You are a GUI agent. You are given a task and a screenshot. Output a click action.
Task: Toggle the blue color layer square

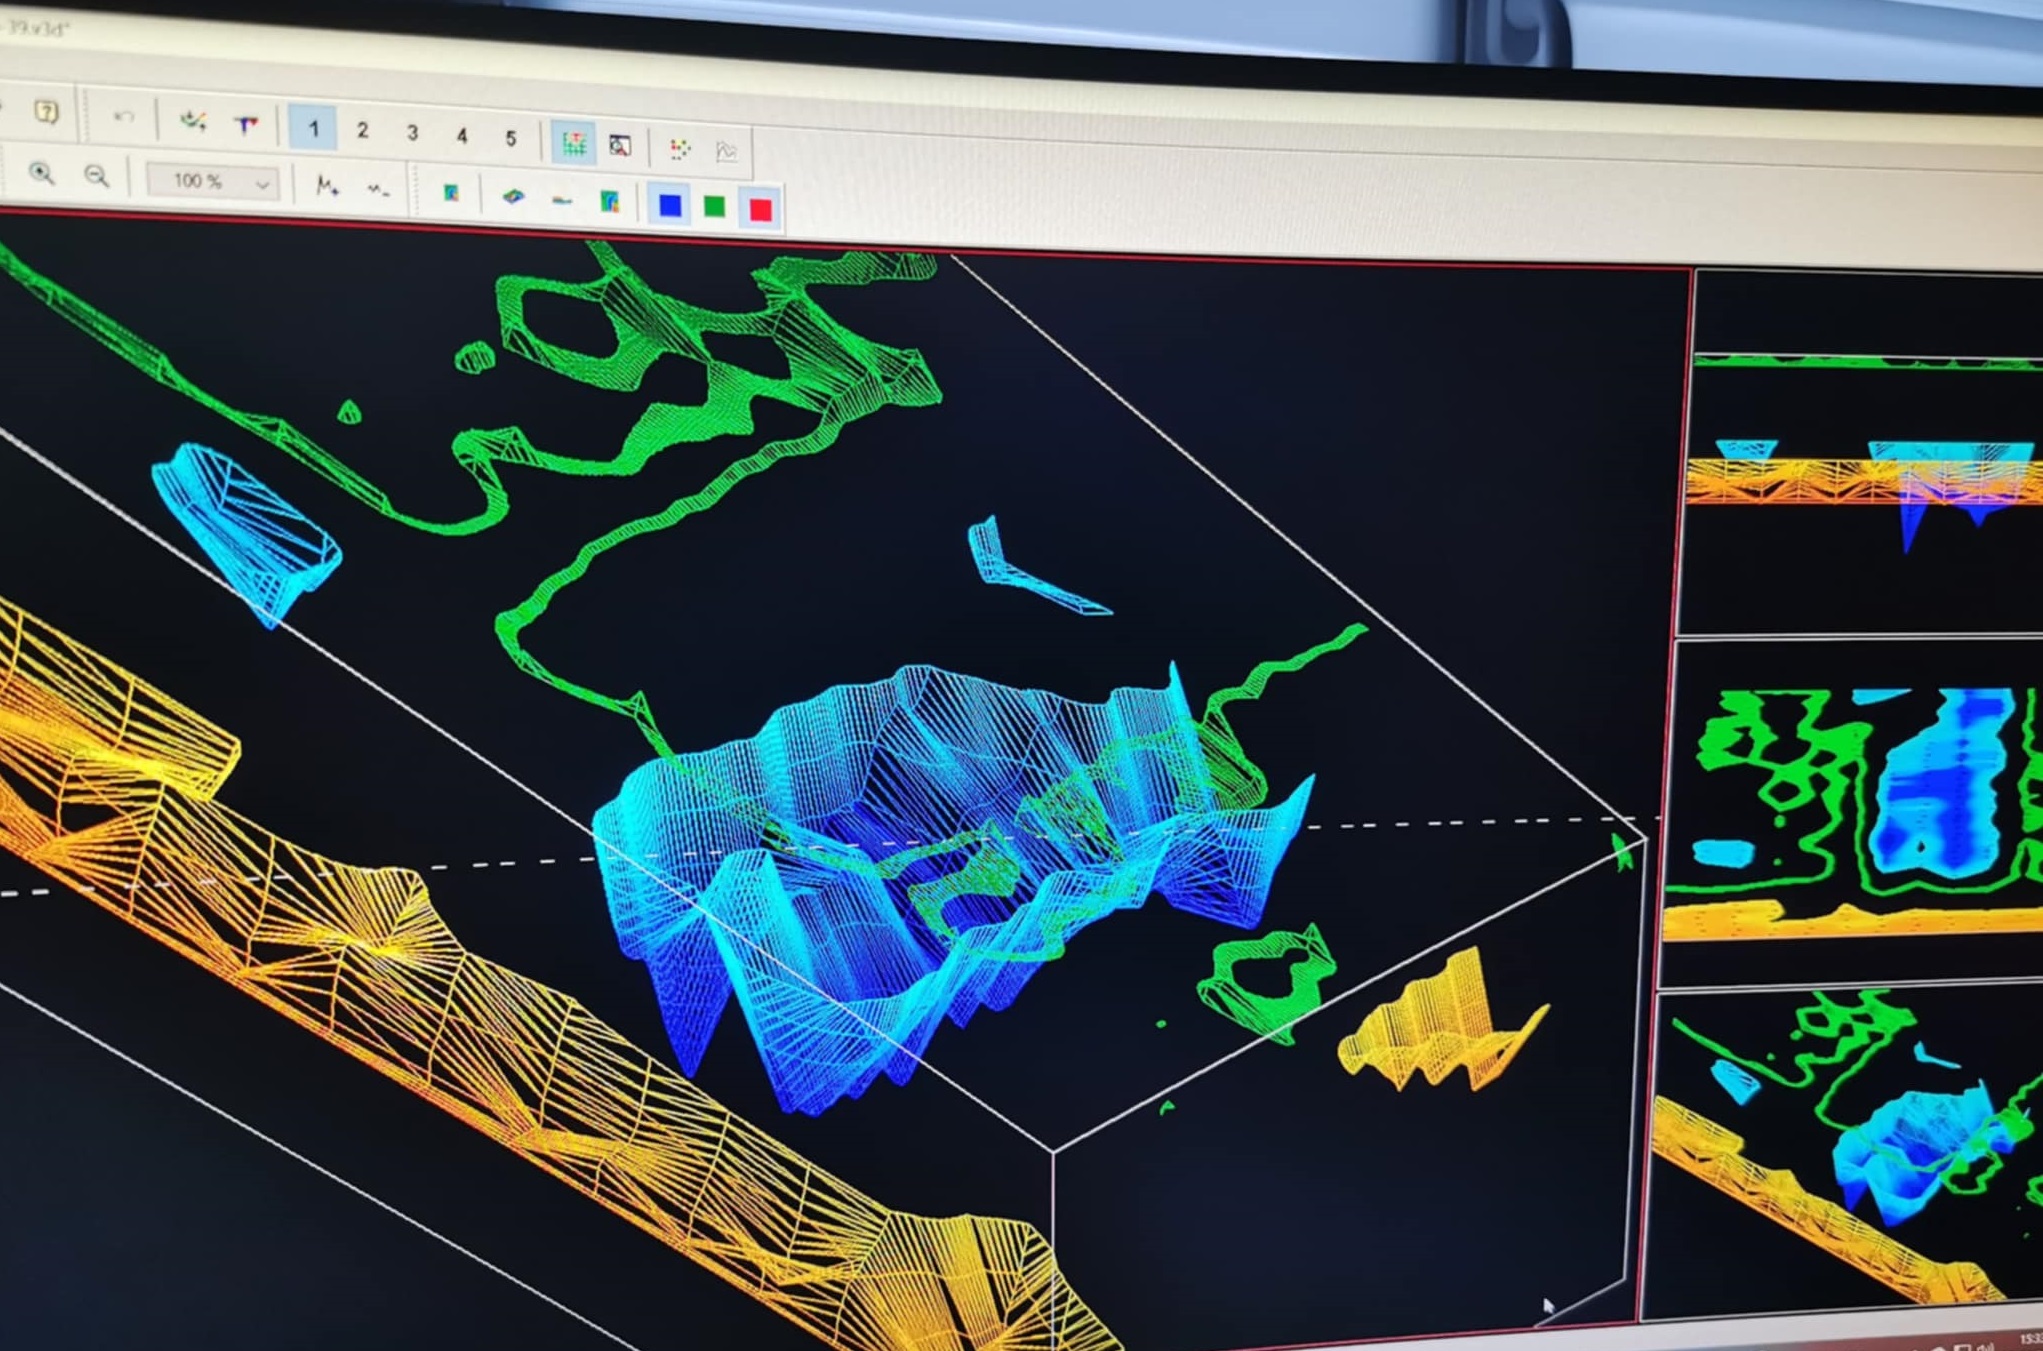coord(670,205)
